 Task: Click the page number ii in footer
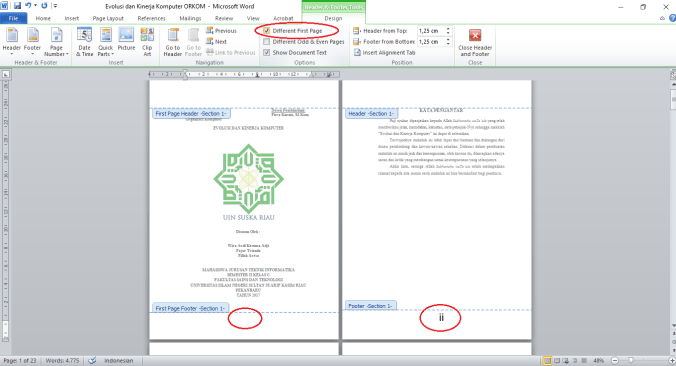click(441, 318)
